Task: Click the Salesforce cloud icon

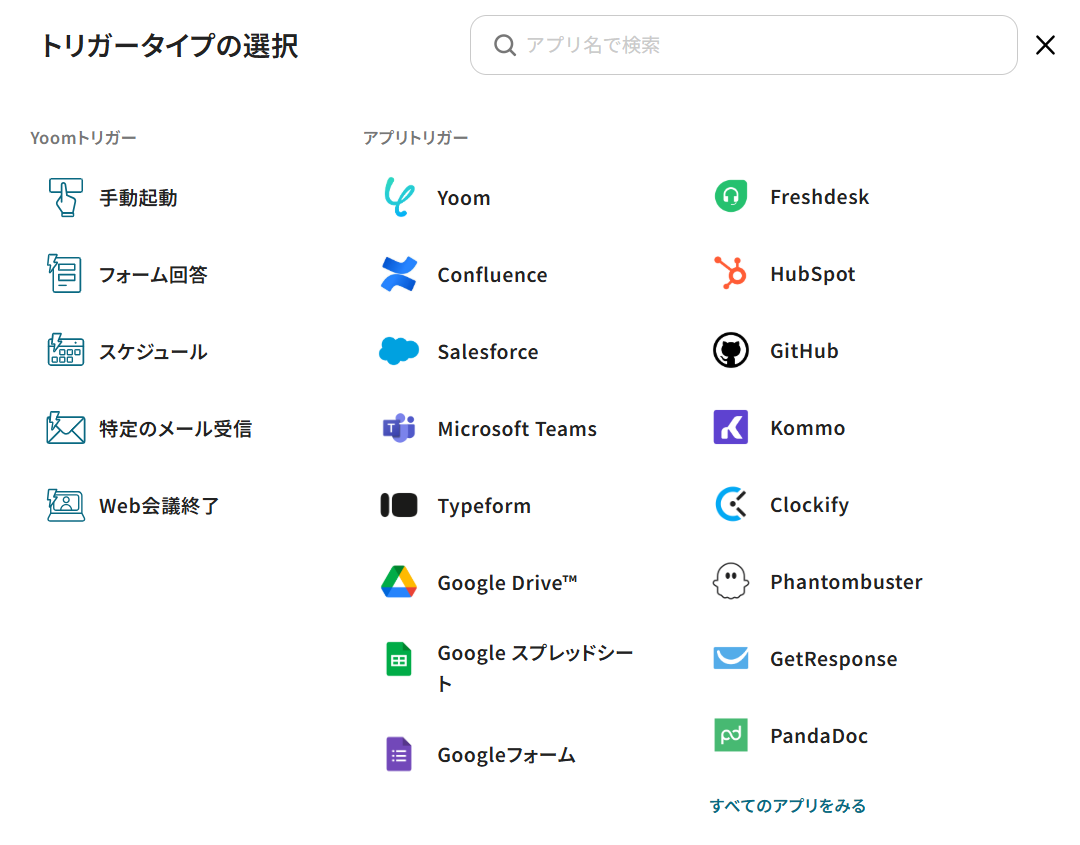Action: [x=399, y=351]
